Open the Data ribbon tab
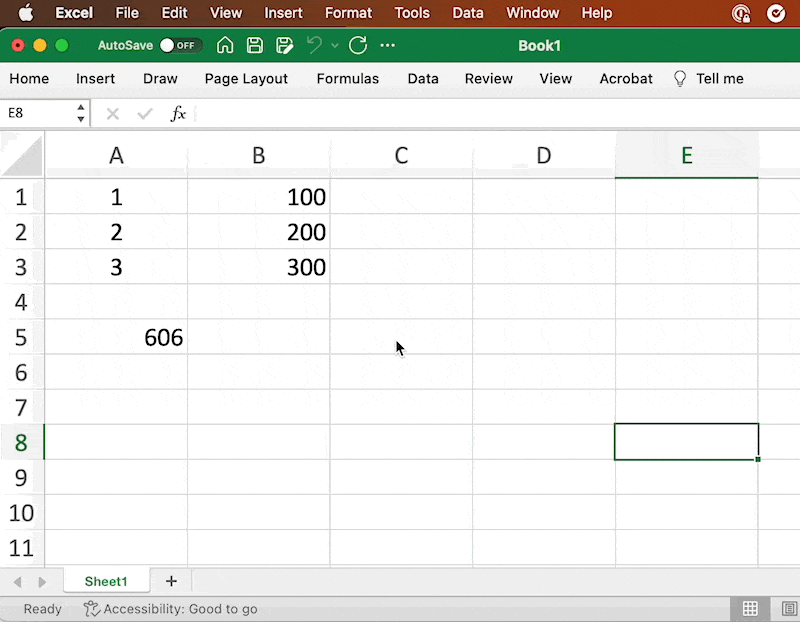The width and height of the screenshot is (800, 622). [423, 79]
